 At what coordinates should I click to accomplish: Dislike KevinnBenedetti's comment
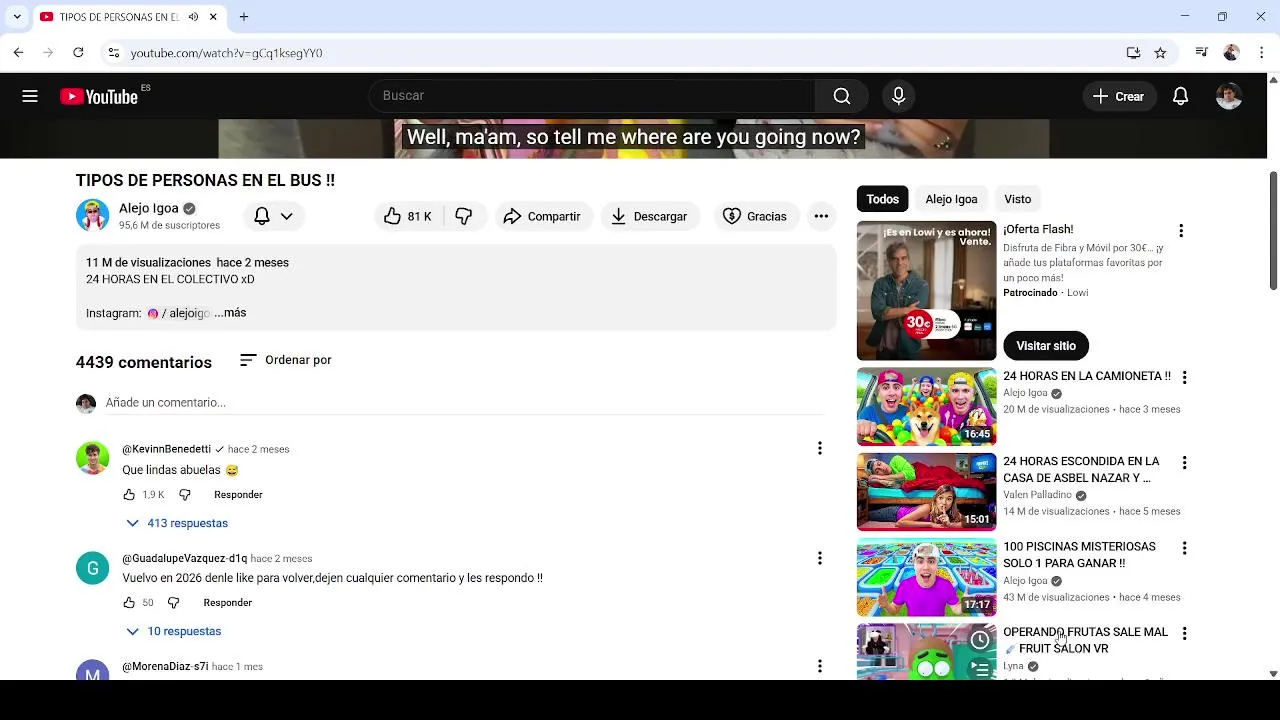coord(184,495)
